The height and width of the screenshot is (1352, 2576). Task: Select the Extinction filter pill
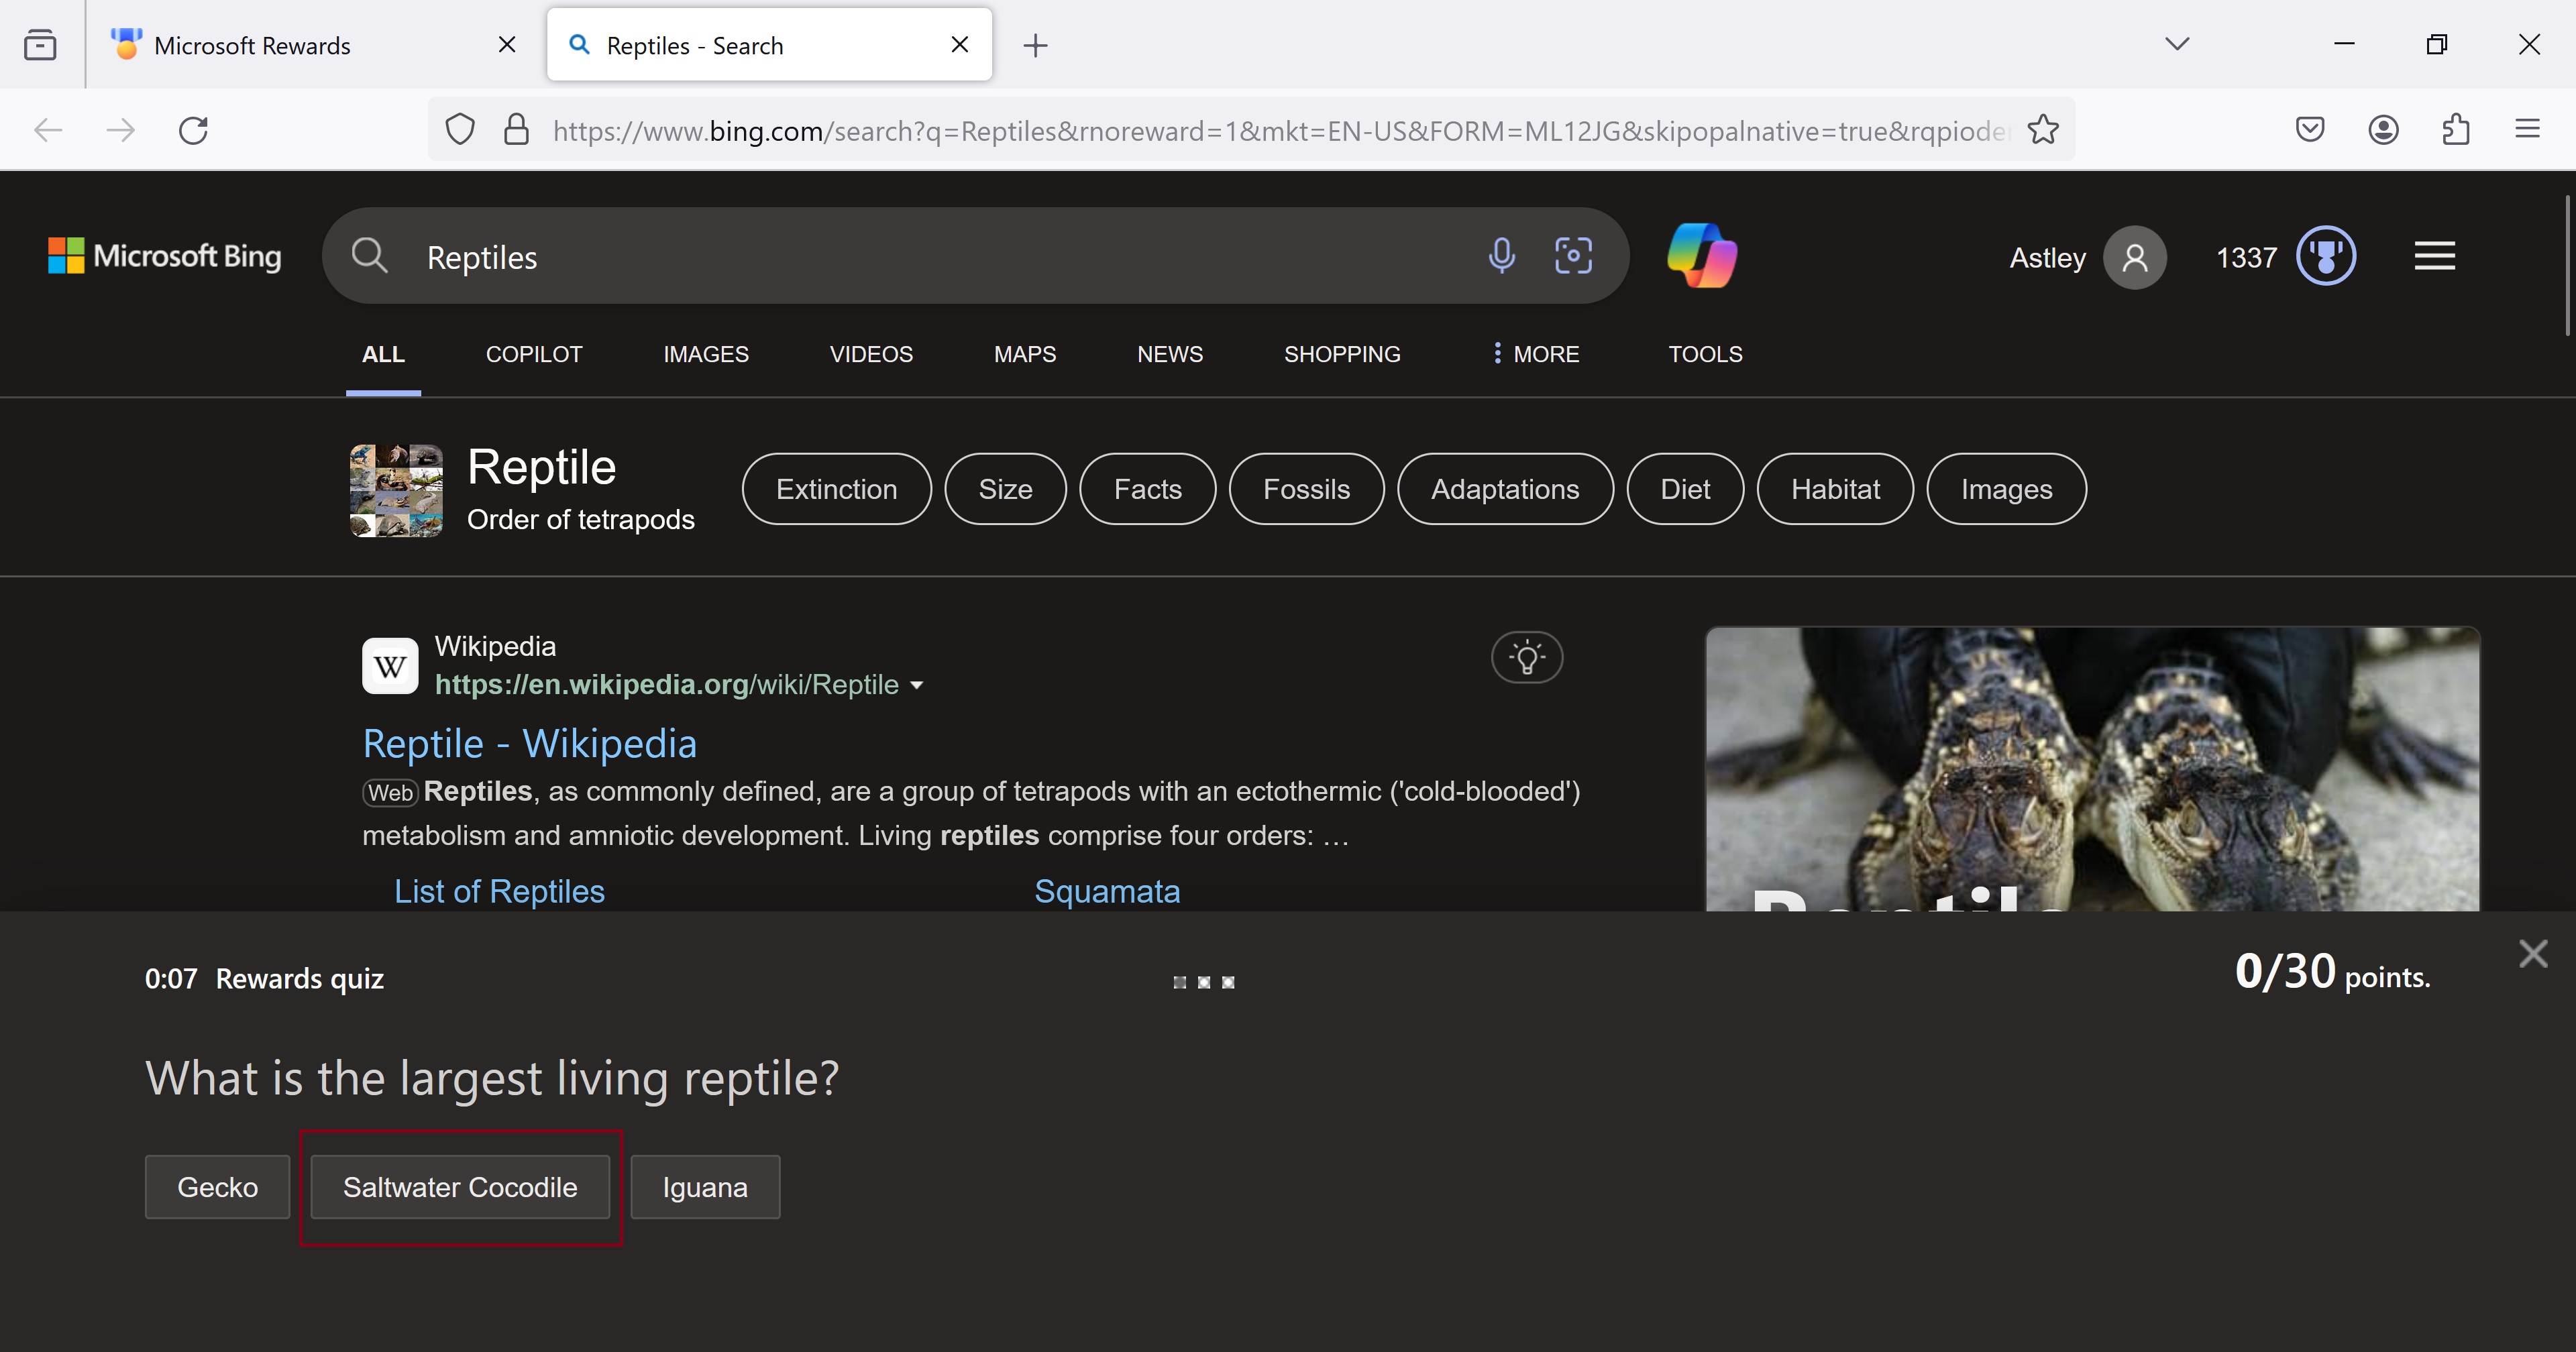tap(836, 489)
